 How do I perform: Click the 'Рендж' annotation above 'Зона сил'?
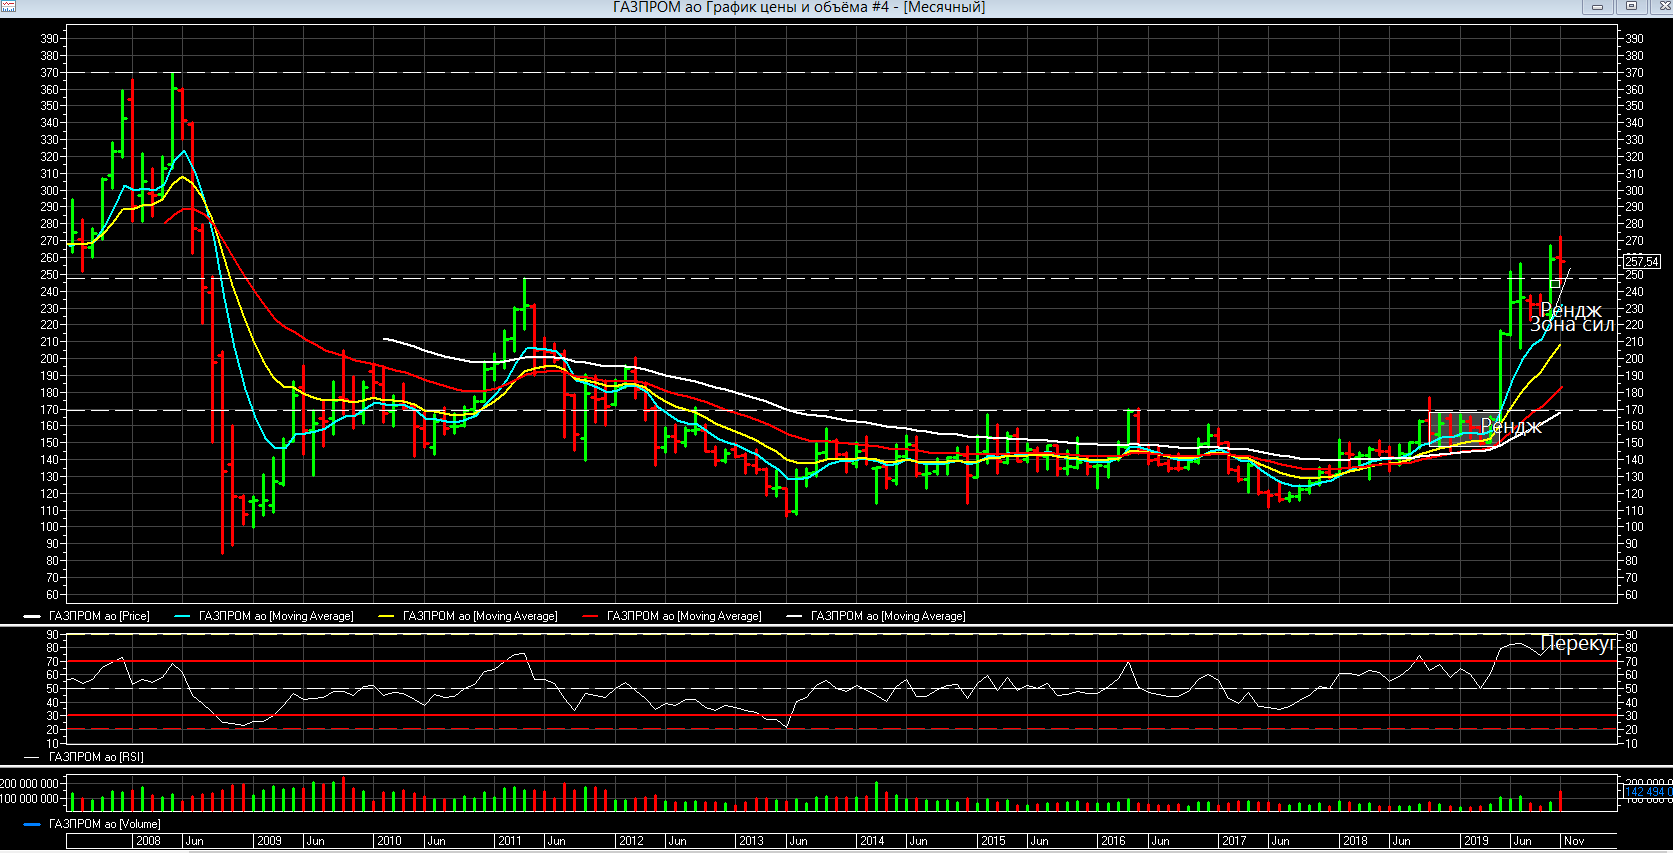(x=1571, y=310)
